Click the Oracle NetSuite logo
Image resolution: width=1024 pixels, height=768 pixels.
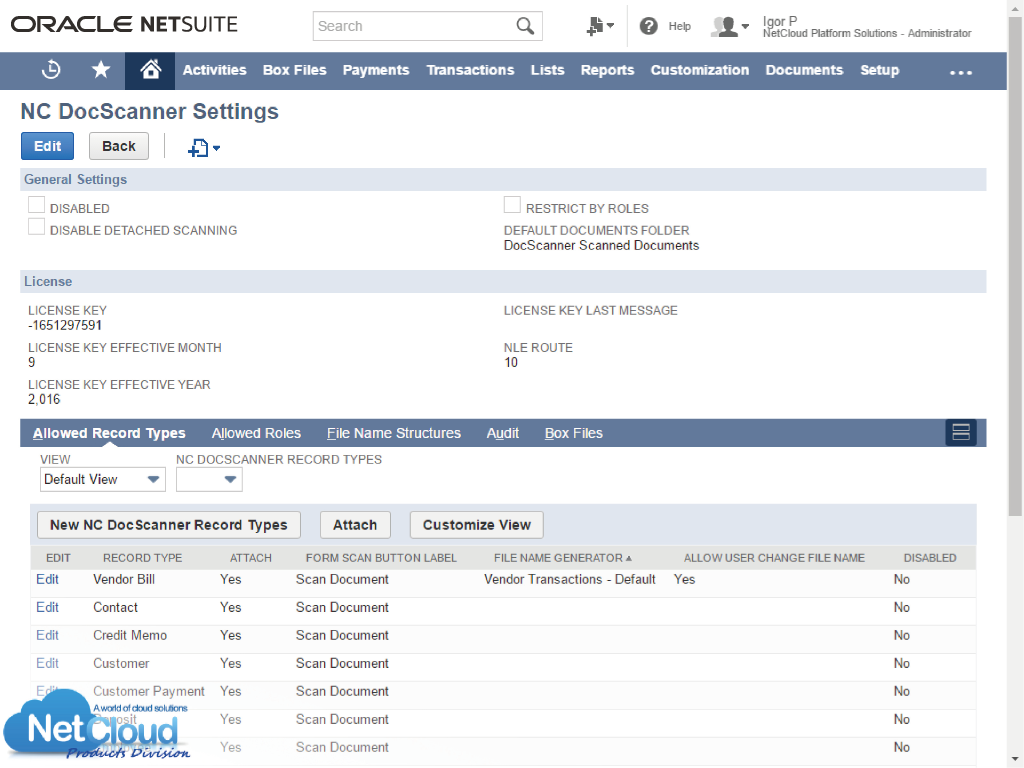pyautogui.click(x=124, y=25)
